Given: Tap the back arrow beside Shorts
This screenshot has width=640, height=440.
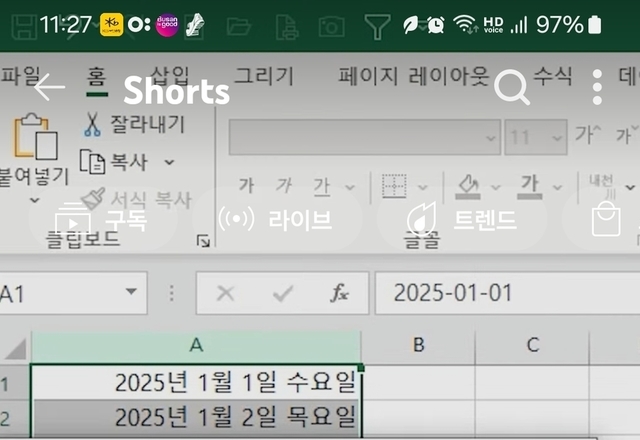Looking at the screenshot, I should [48, 88].
